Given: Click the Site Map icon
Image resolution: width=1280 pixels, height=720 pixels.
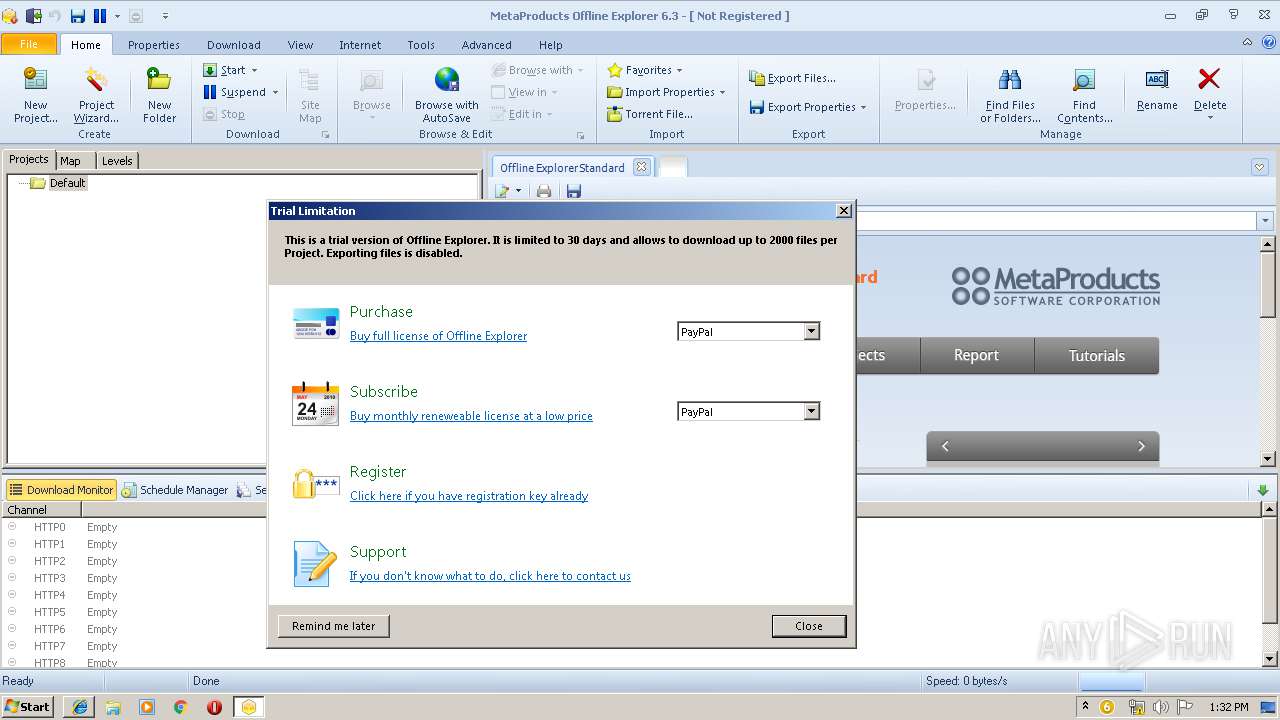Looking at the screenshot, I should tap(310, 81).
